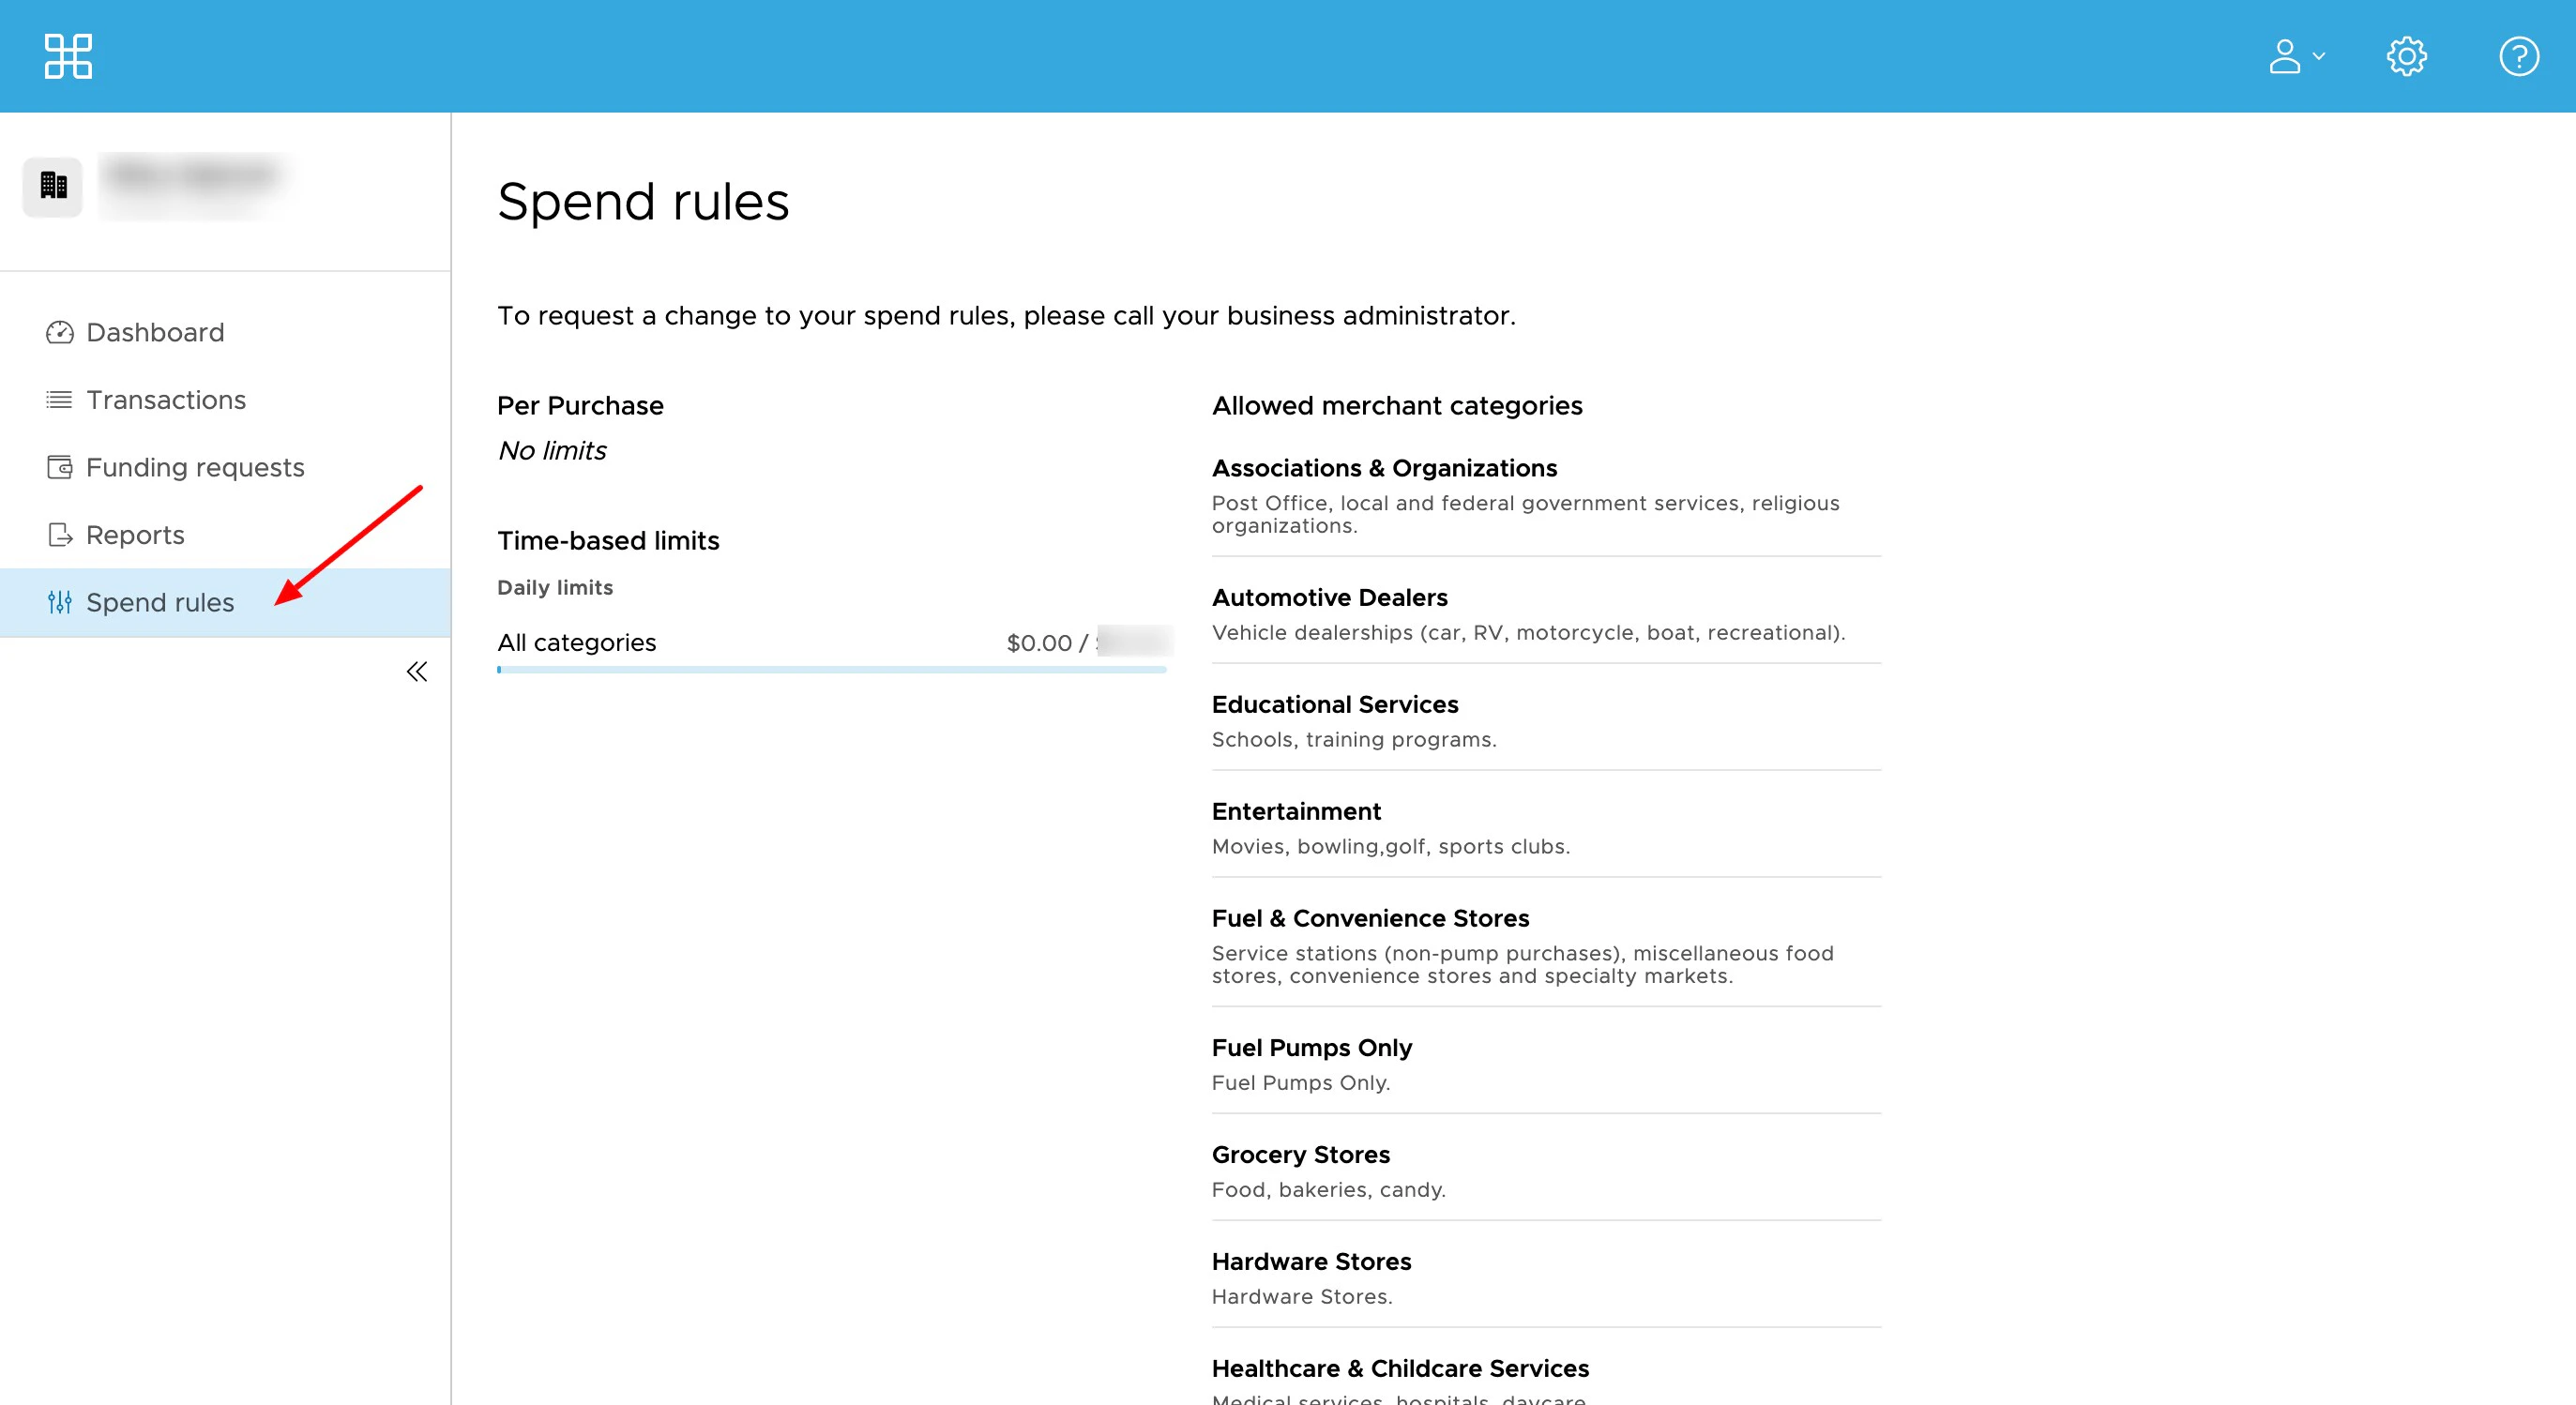Screen dimensions: 2576x1405
Task: Click the Funding requests wallet icon
Action: tap(59, 467)
